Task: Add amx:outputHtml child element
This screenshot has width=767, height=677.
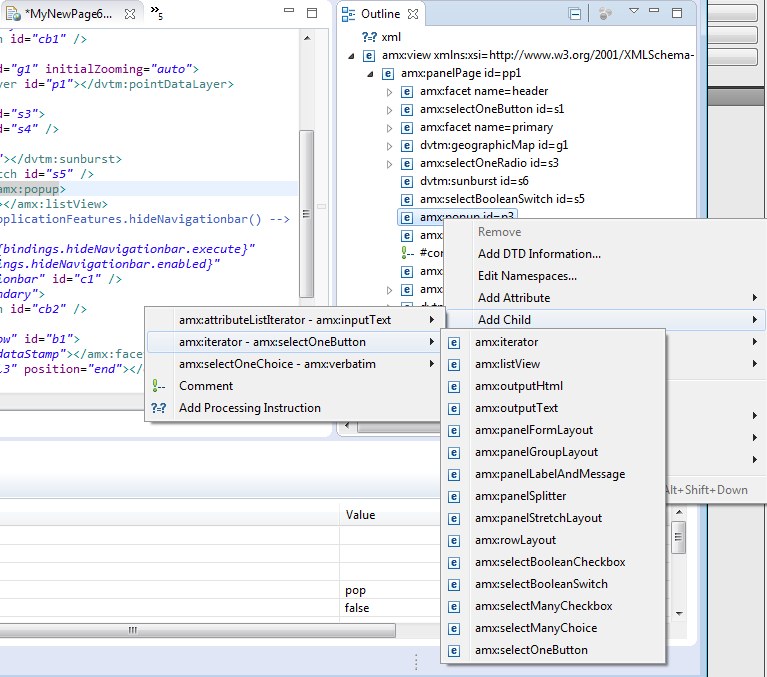Action: [x=553, y=386]
